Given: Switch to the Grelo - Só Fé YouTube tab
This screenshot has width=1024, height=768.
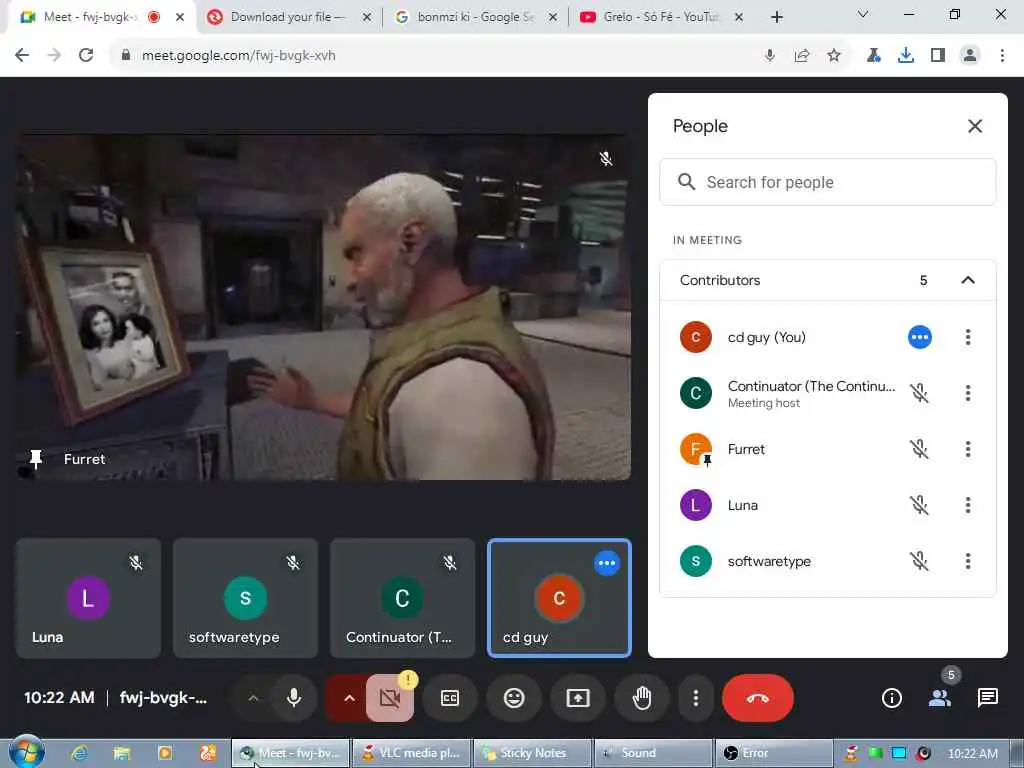Looking at the screenshot, I should [661, 17].
